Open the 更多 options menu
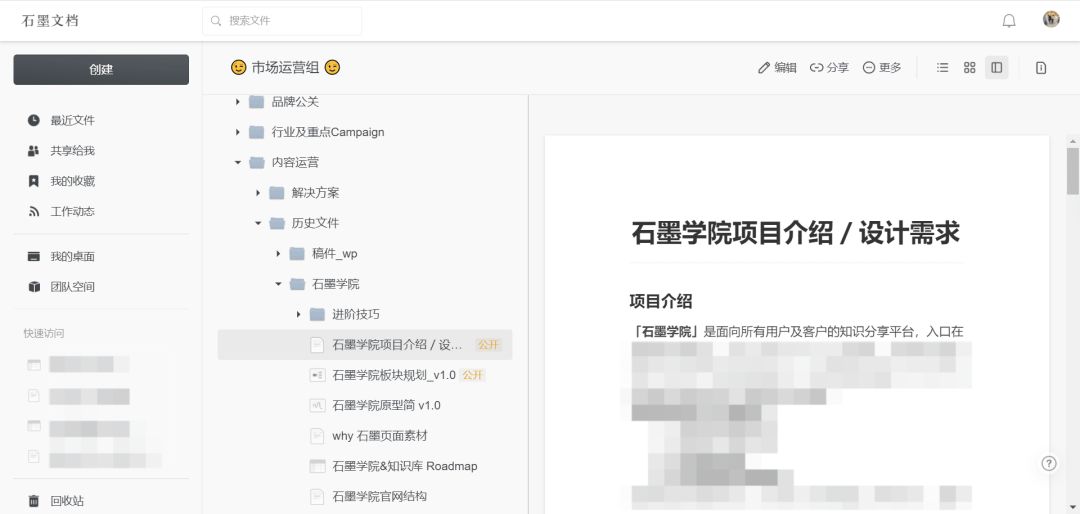The width and height of the screenshot is (1080, 514). [x=882, y=68]
